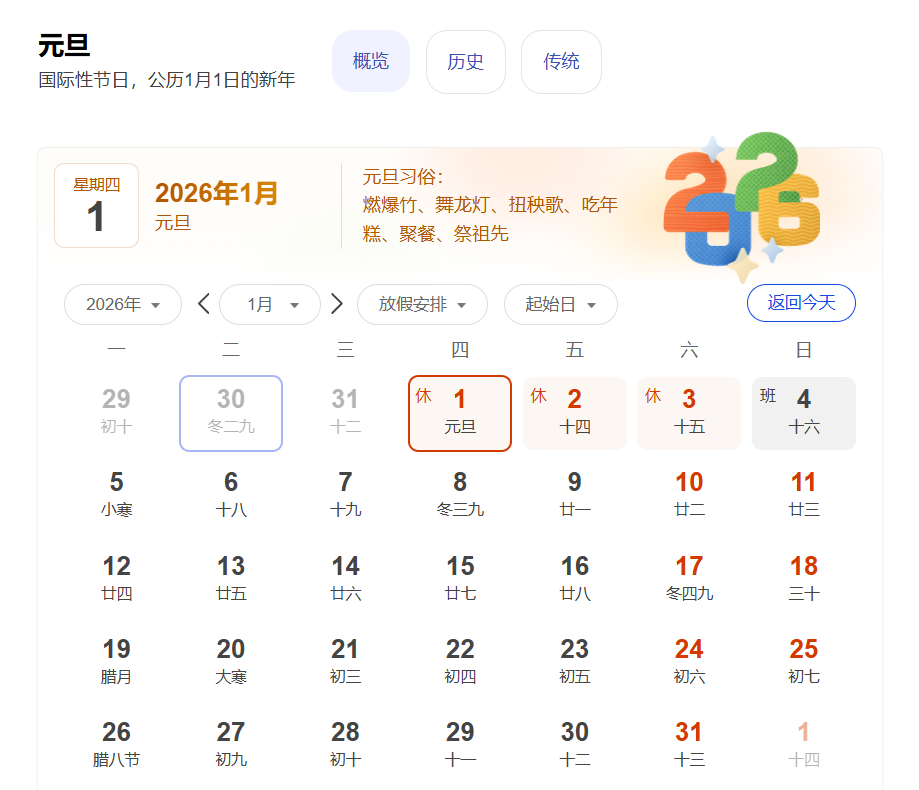Click January 26 腊八节 date
Viewport: 919px width, 790px height.
(116, 745)
